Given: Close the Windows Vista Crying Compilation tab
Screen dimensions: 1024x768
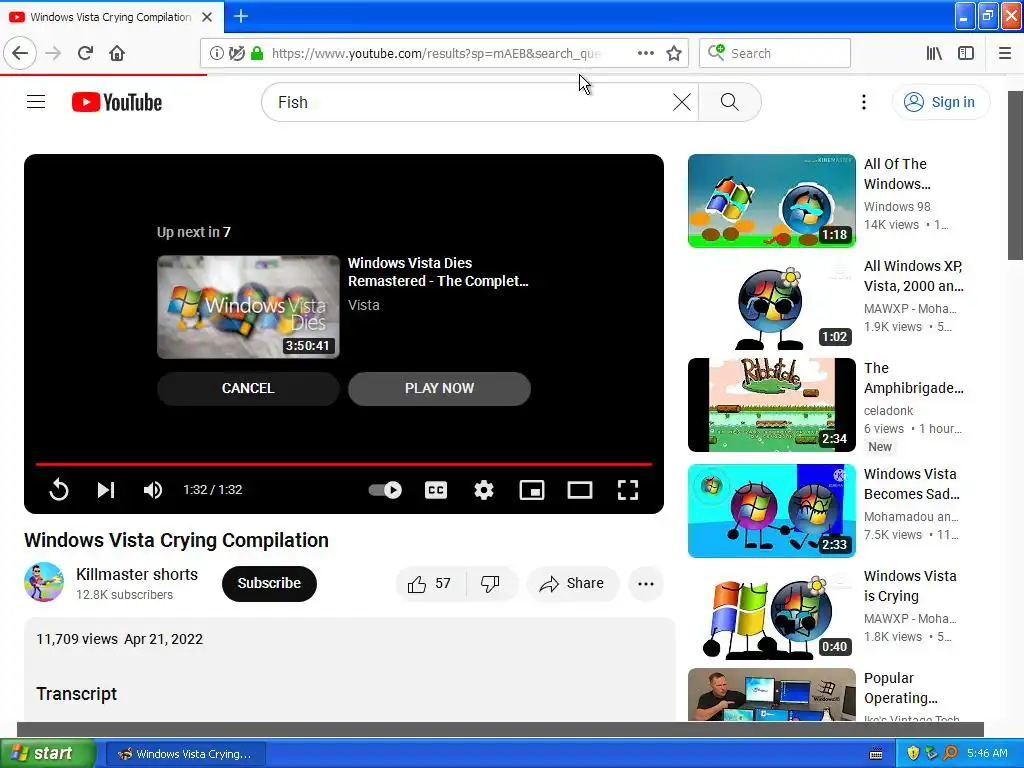Looking at the screenshot, I should point(207,17).
